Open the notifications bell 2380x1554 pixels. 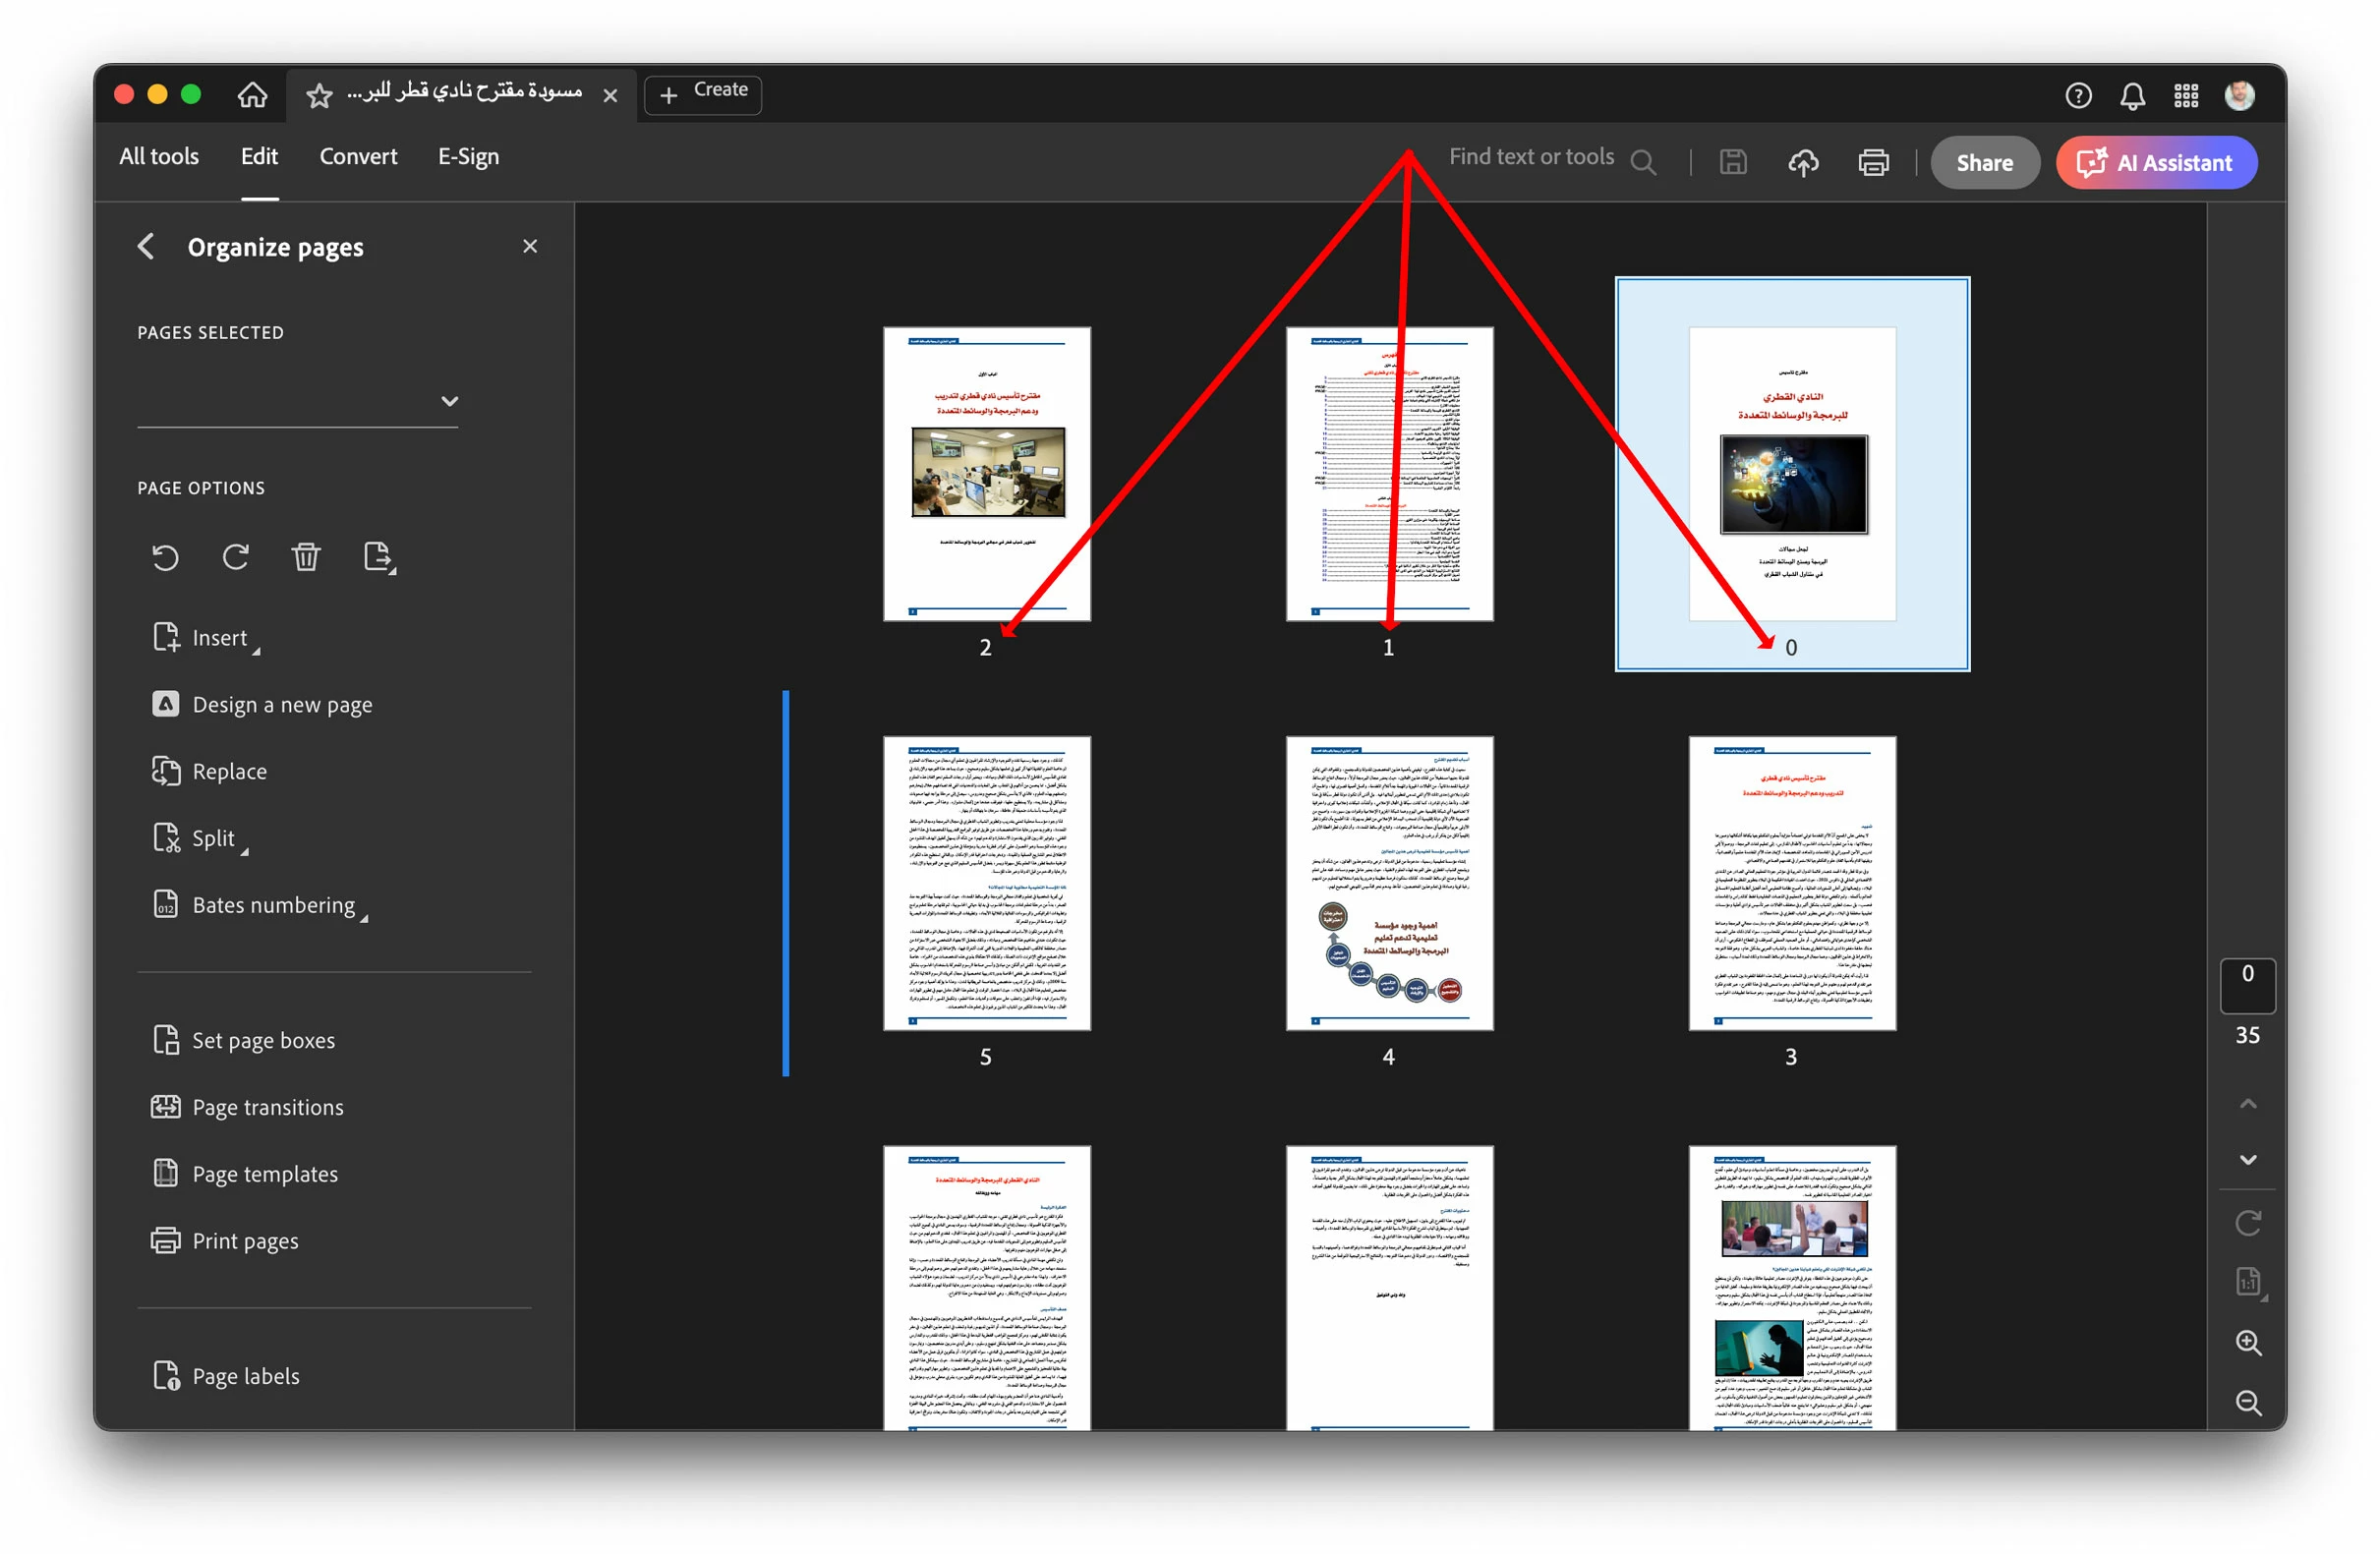coord(2132,96)
